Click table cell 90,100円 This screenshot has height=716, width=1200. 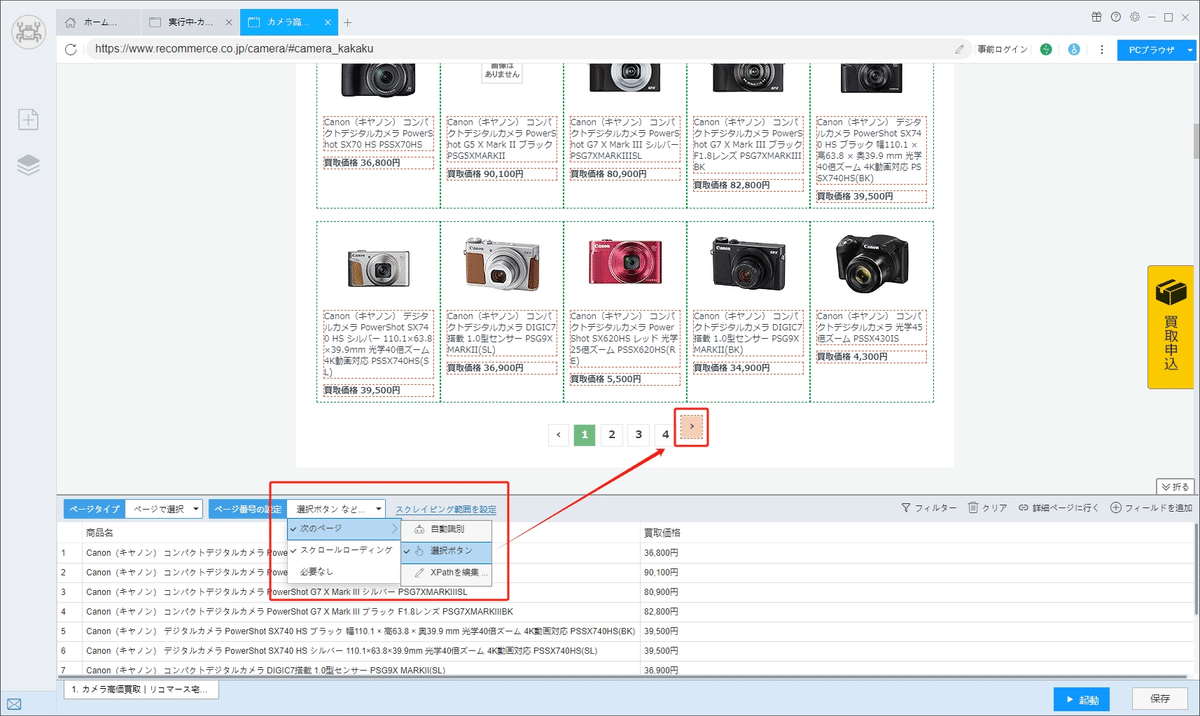[x=661, y=572]
